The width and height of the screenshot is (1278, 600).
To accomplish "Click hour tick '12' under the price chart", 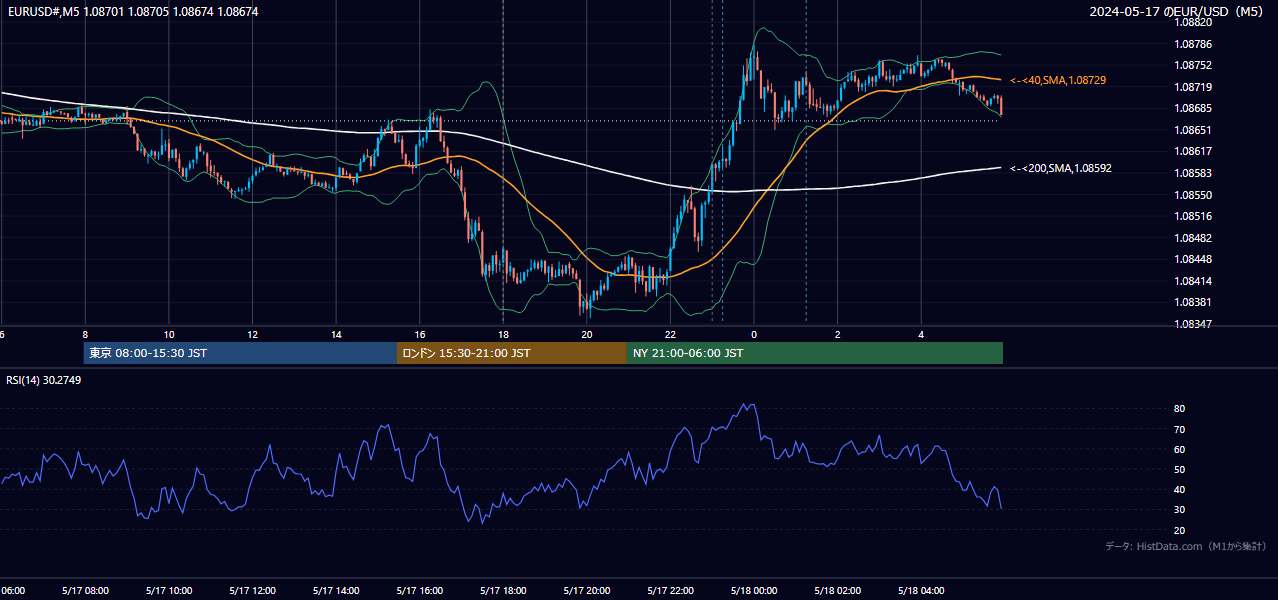I will [253, 335].
